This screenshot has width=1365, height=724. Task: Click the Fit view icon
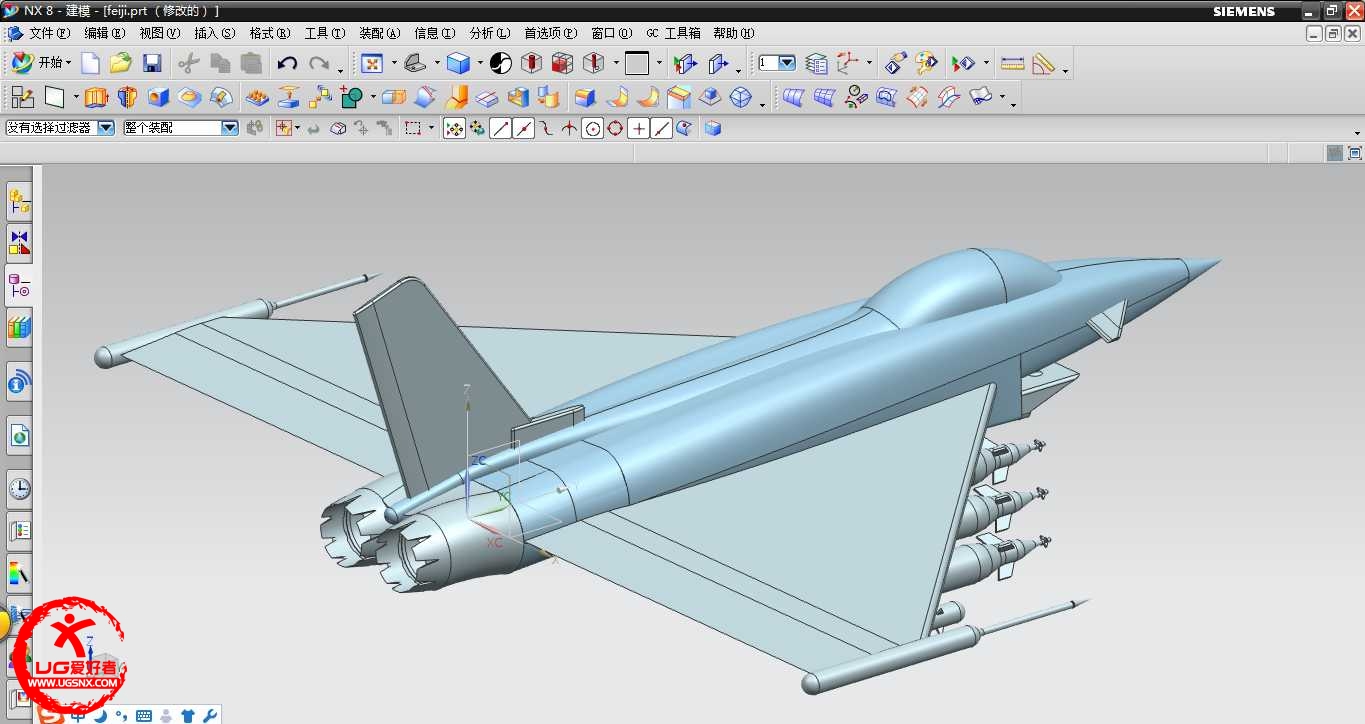tap(372, 64)
